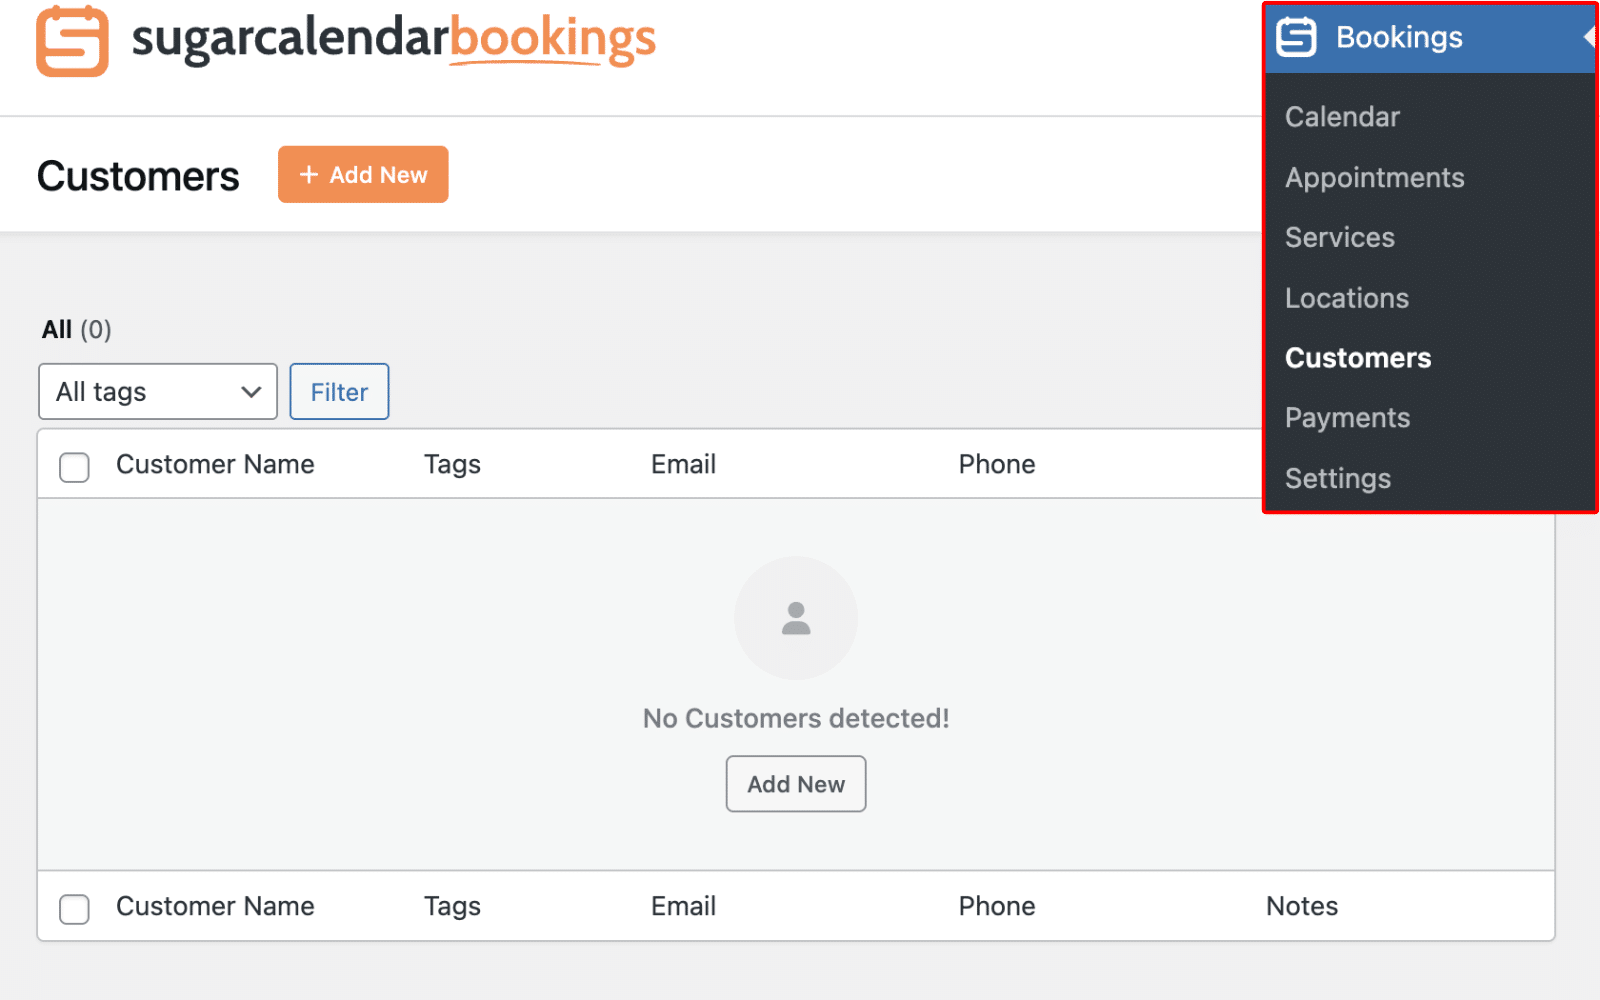Click the All (0) customers filter link
This screenshot has width=1600, height=1000.
pyautogui.click(x=57, y=330)
